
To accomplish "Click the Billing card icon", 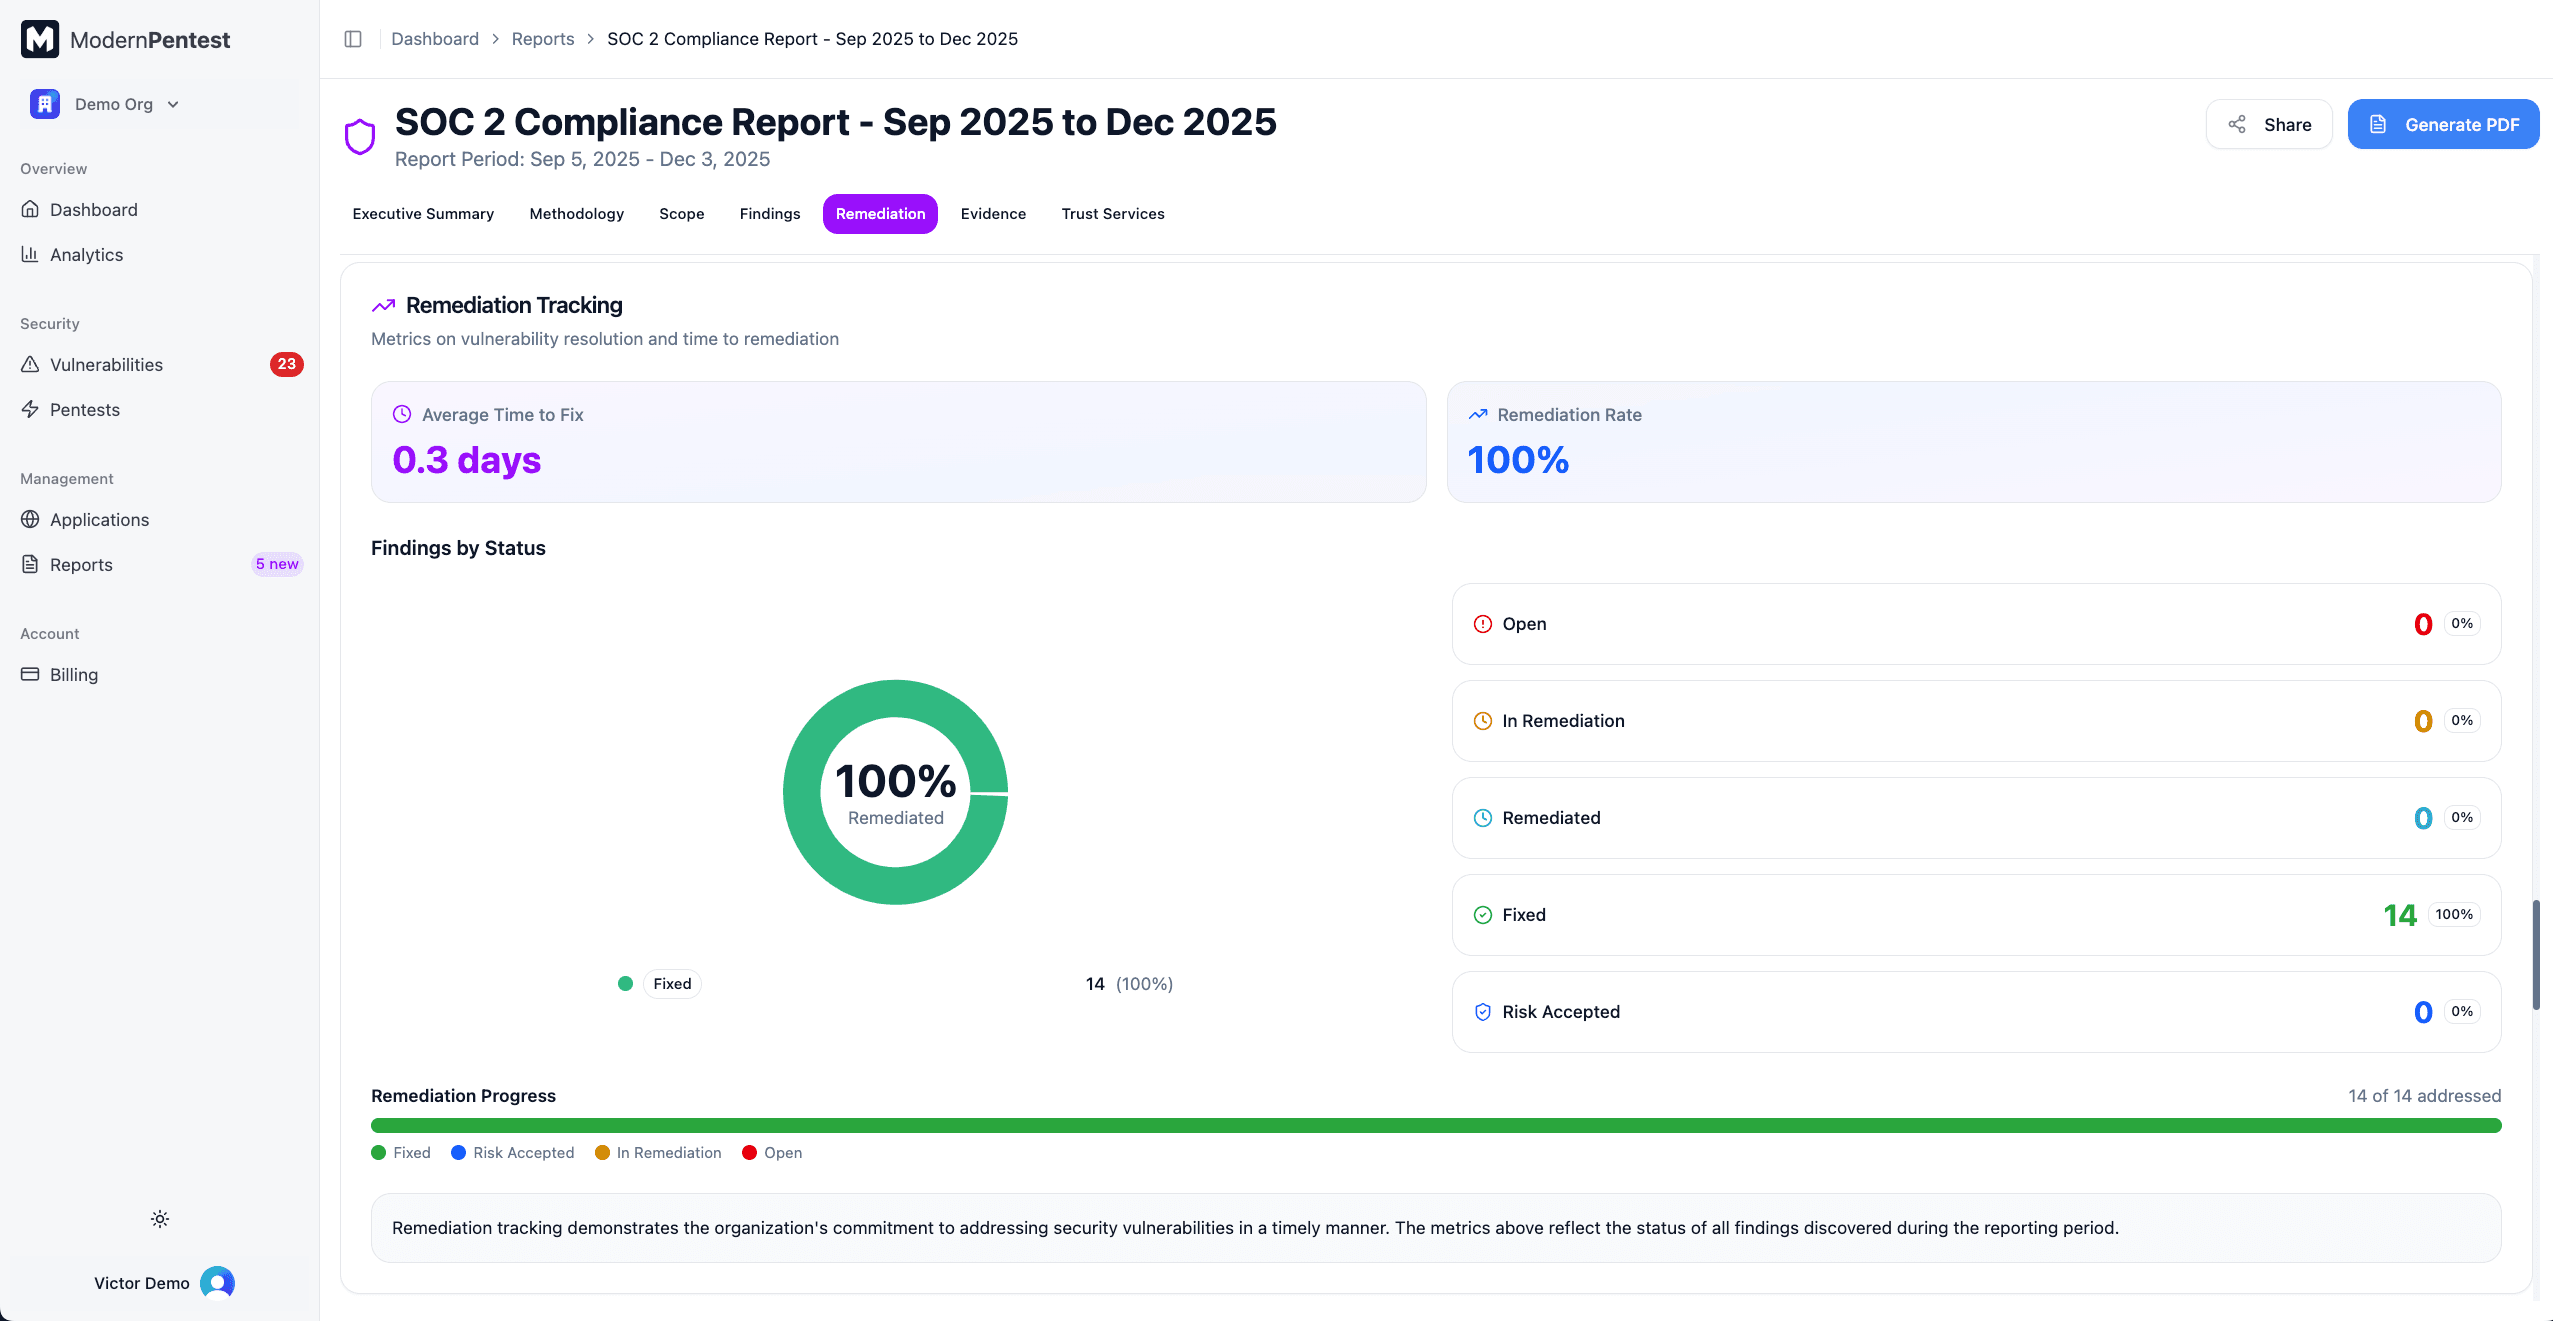I will 30,674.
